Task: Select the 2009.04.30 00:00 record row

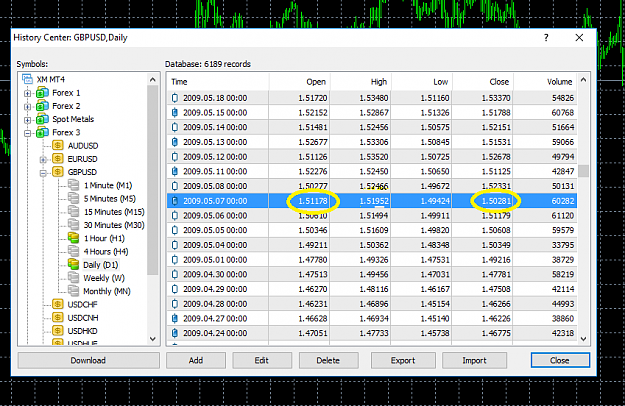Action: click(x=372, y=275)
